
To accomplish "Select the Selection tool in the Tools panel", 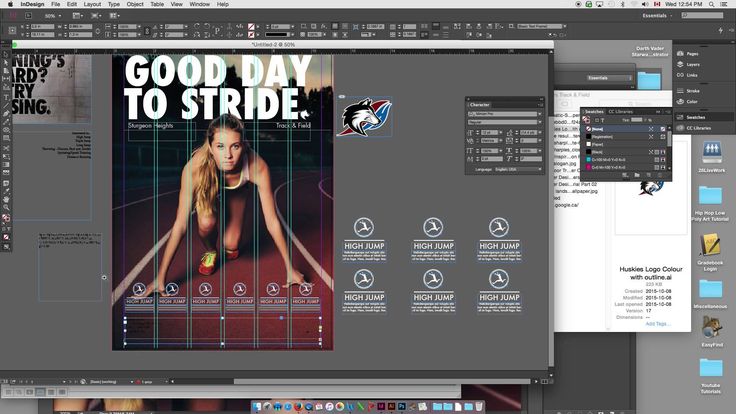I will (x=6, y=55).
